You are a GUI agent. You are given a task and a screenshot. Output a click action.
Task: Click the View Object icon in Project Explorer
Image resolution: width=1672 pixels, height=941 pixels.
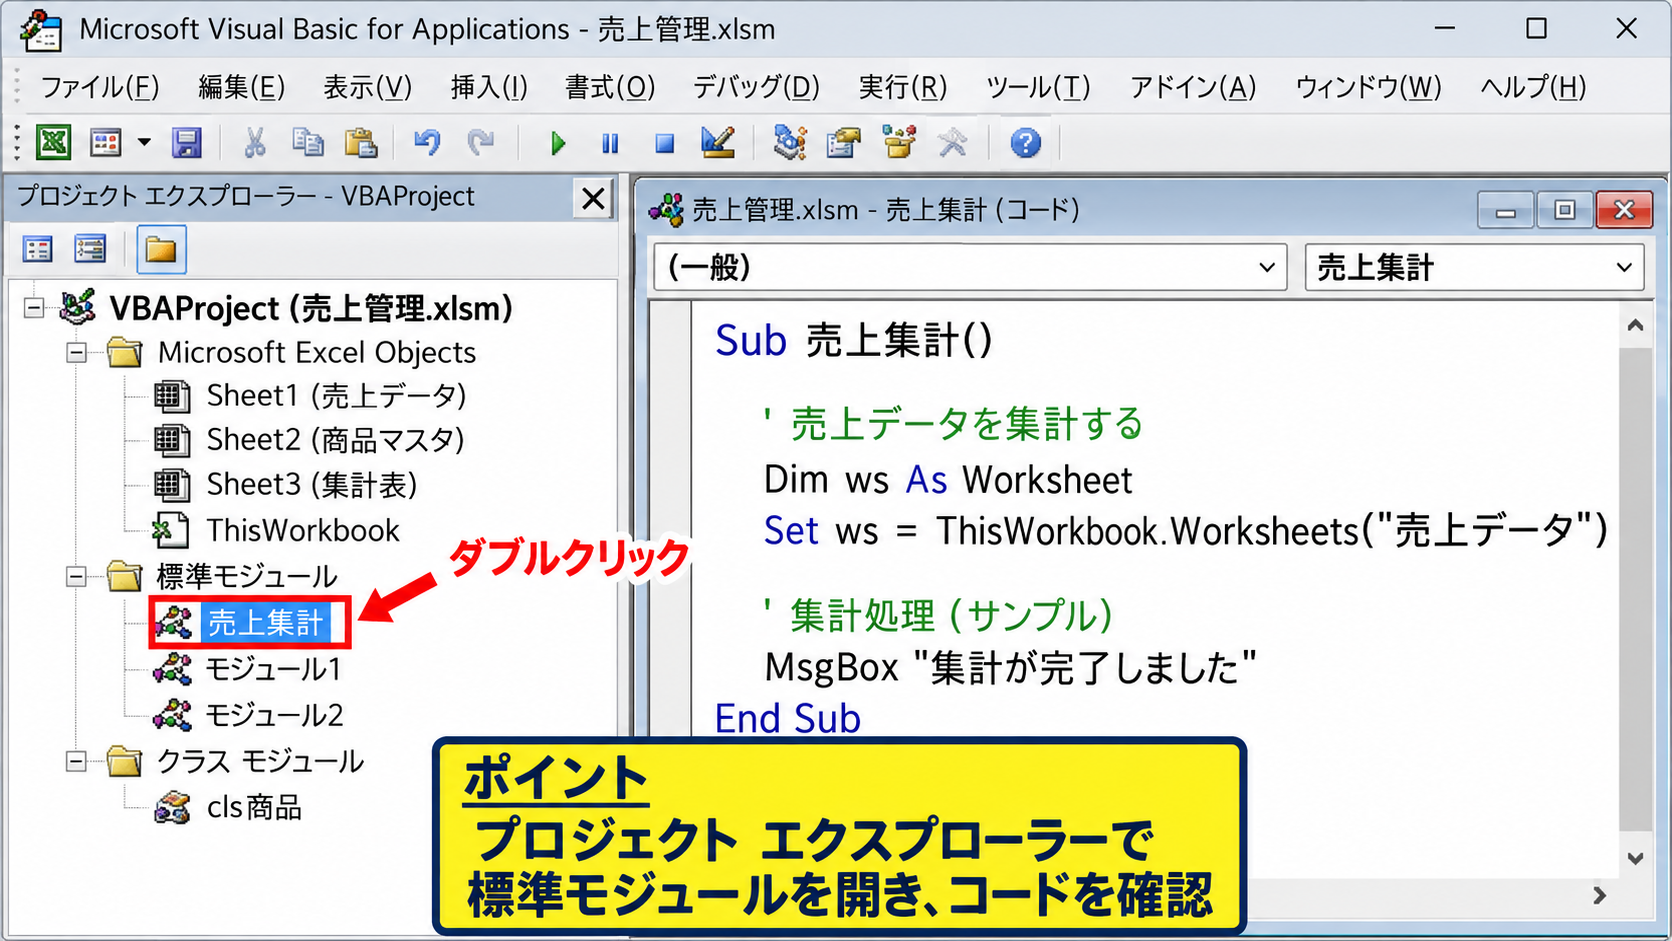coord(90,249)
